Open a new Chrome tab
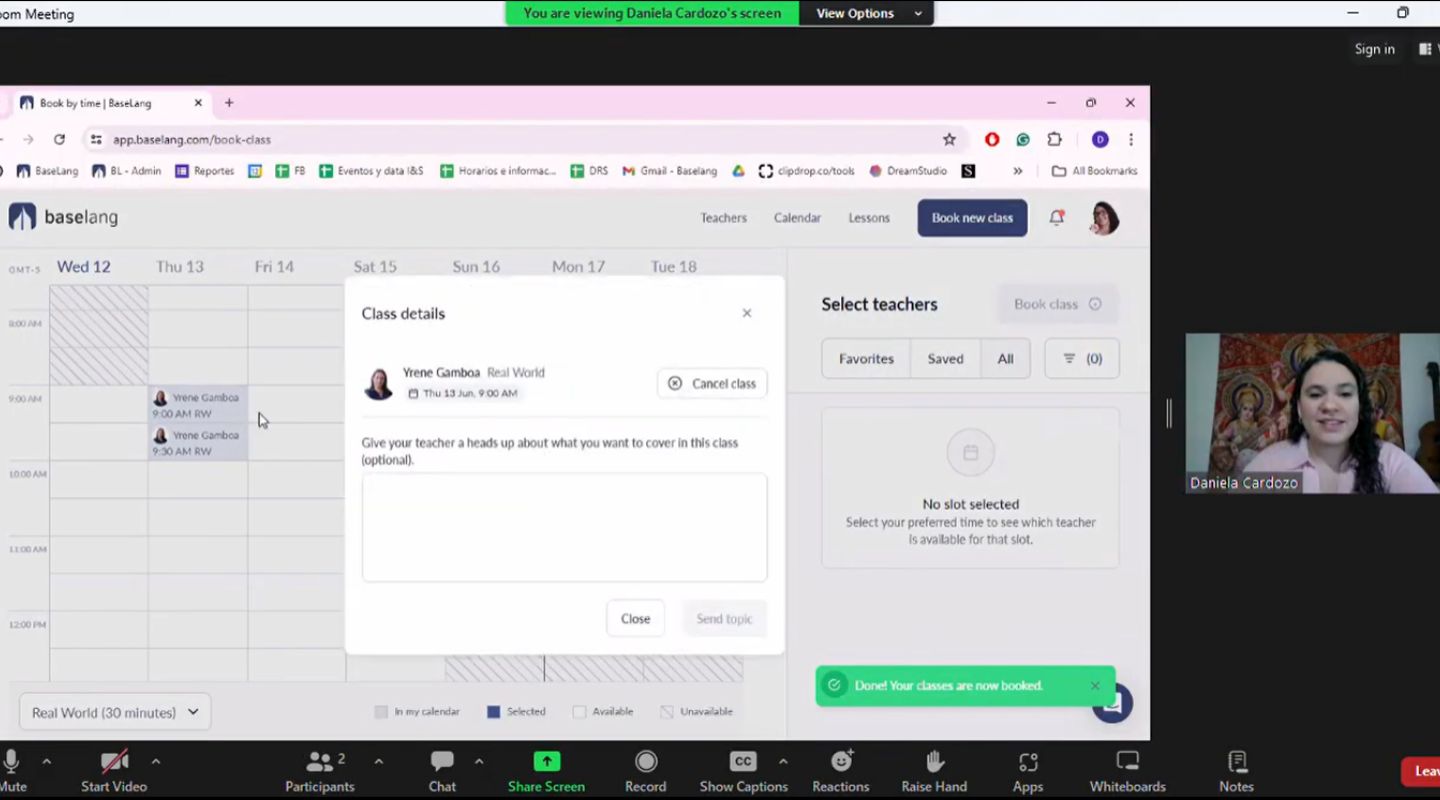 [229, 103]
